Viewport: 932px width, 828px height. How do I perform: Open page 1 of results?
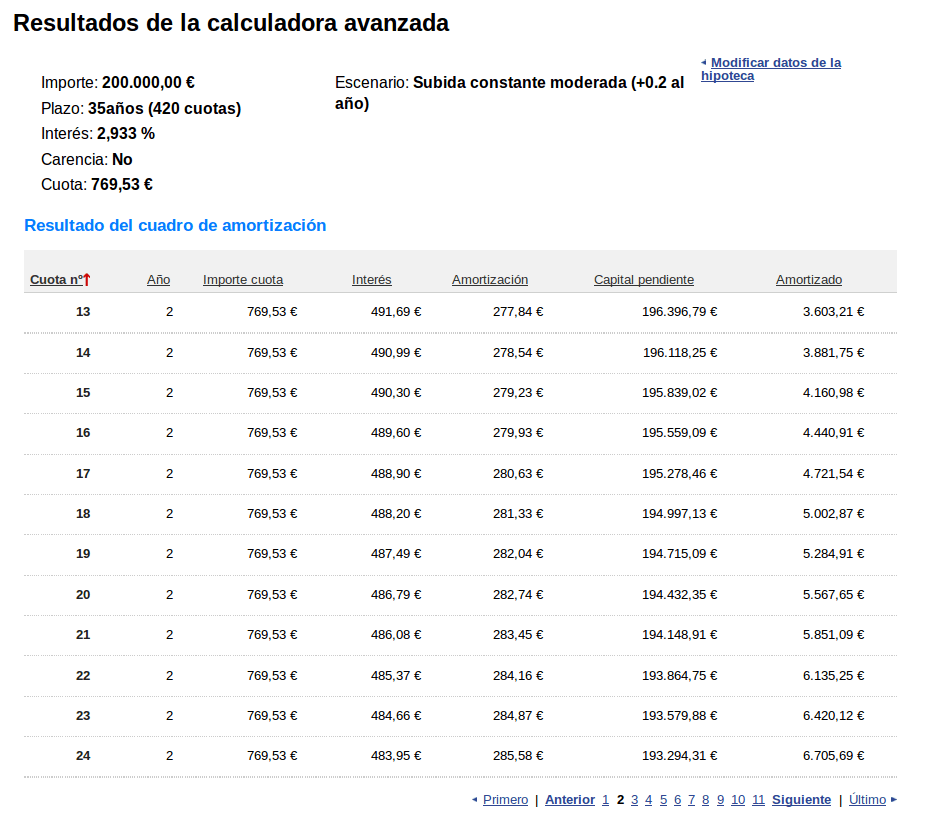605,799
